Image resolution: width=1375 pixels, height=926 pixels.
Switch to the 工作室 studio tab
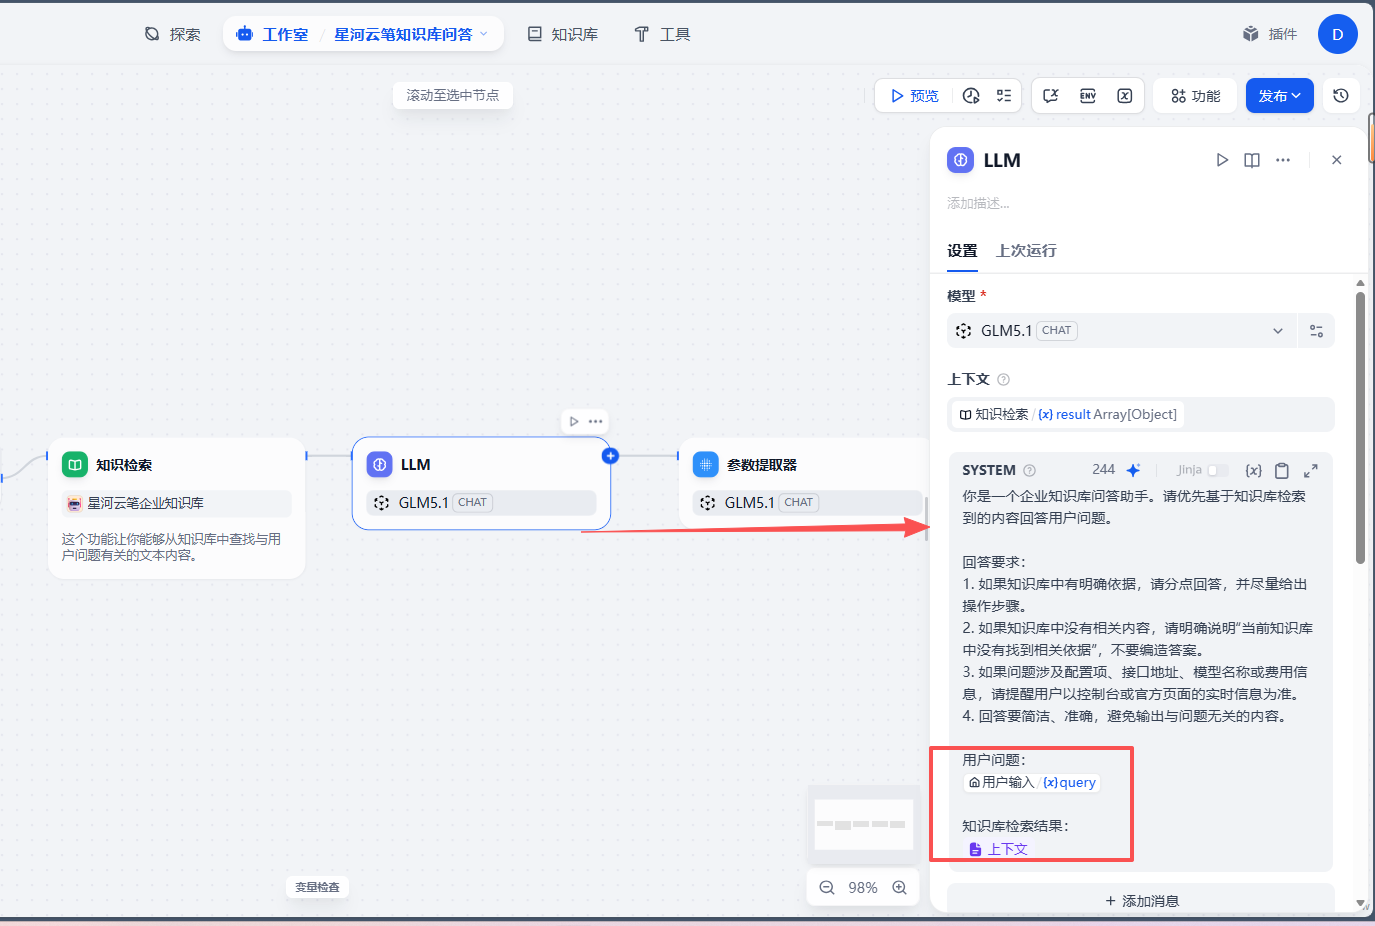[272, 34]
